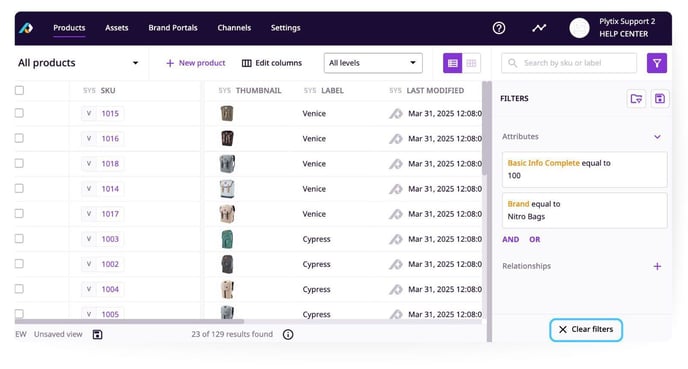Click the variant V badge for SKU 1015
The image size is (688, 369).
pos(89,114)
